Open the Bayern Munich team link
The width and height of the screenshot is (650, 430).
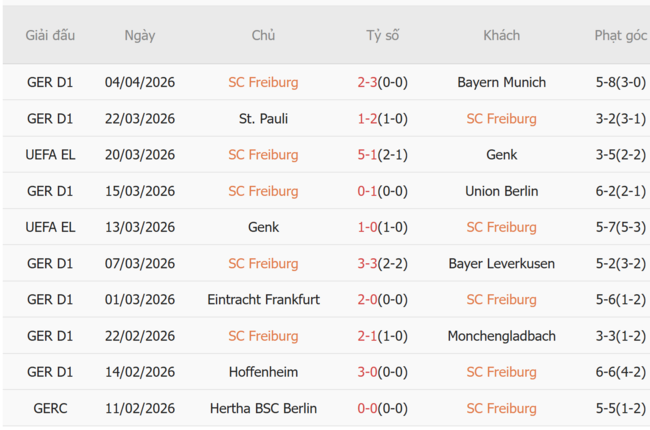tap(501, 82)
